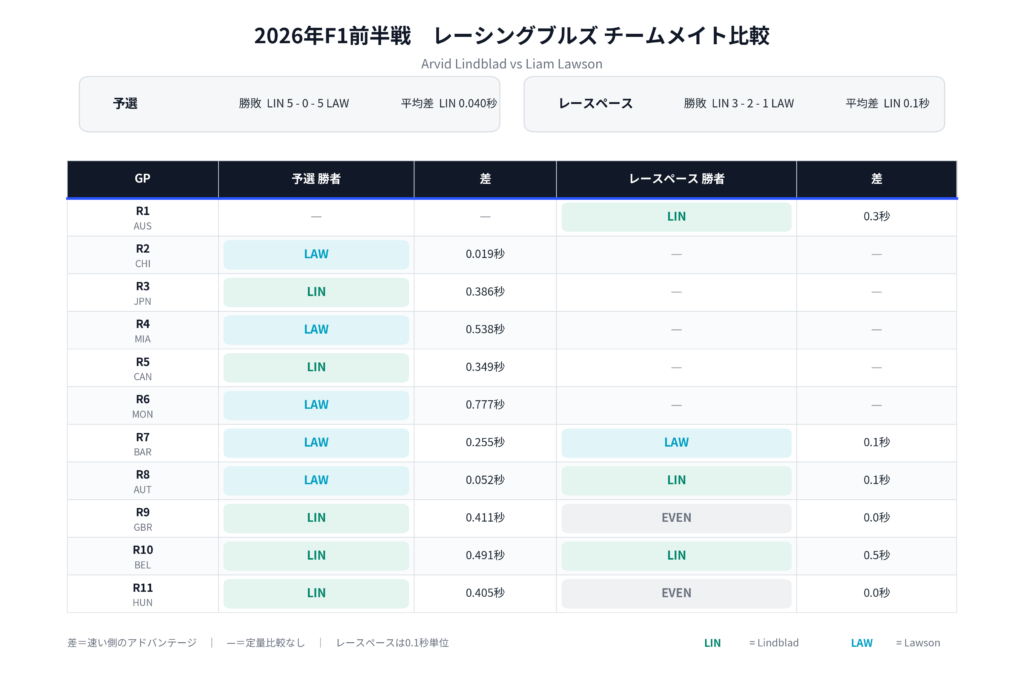
Task: Click the LAW qualifying badge in R2 row
Action: pyautogui.click(x=316, y=255)
